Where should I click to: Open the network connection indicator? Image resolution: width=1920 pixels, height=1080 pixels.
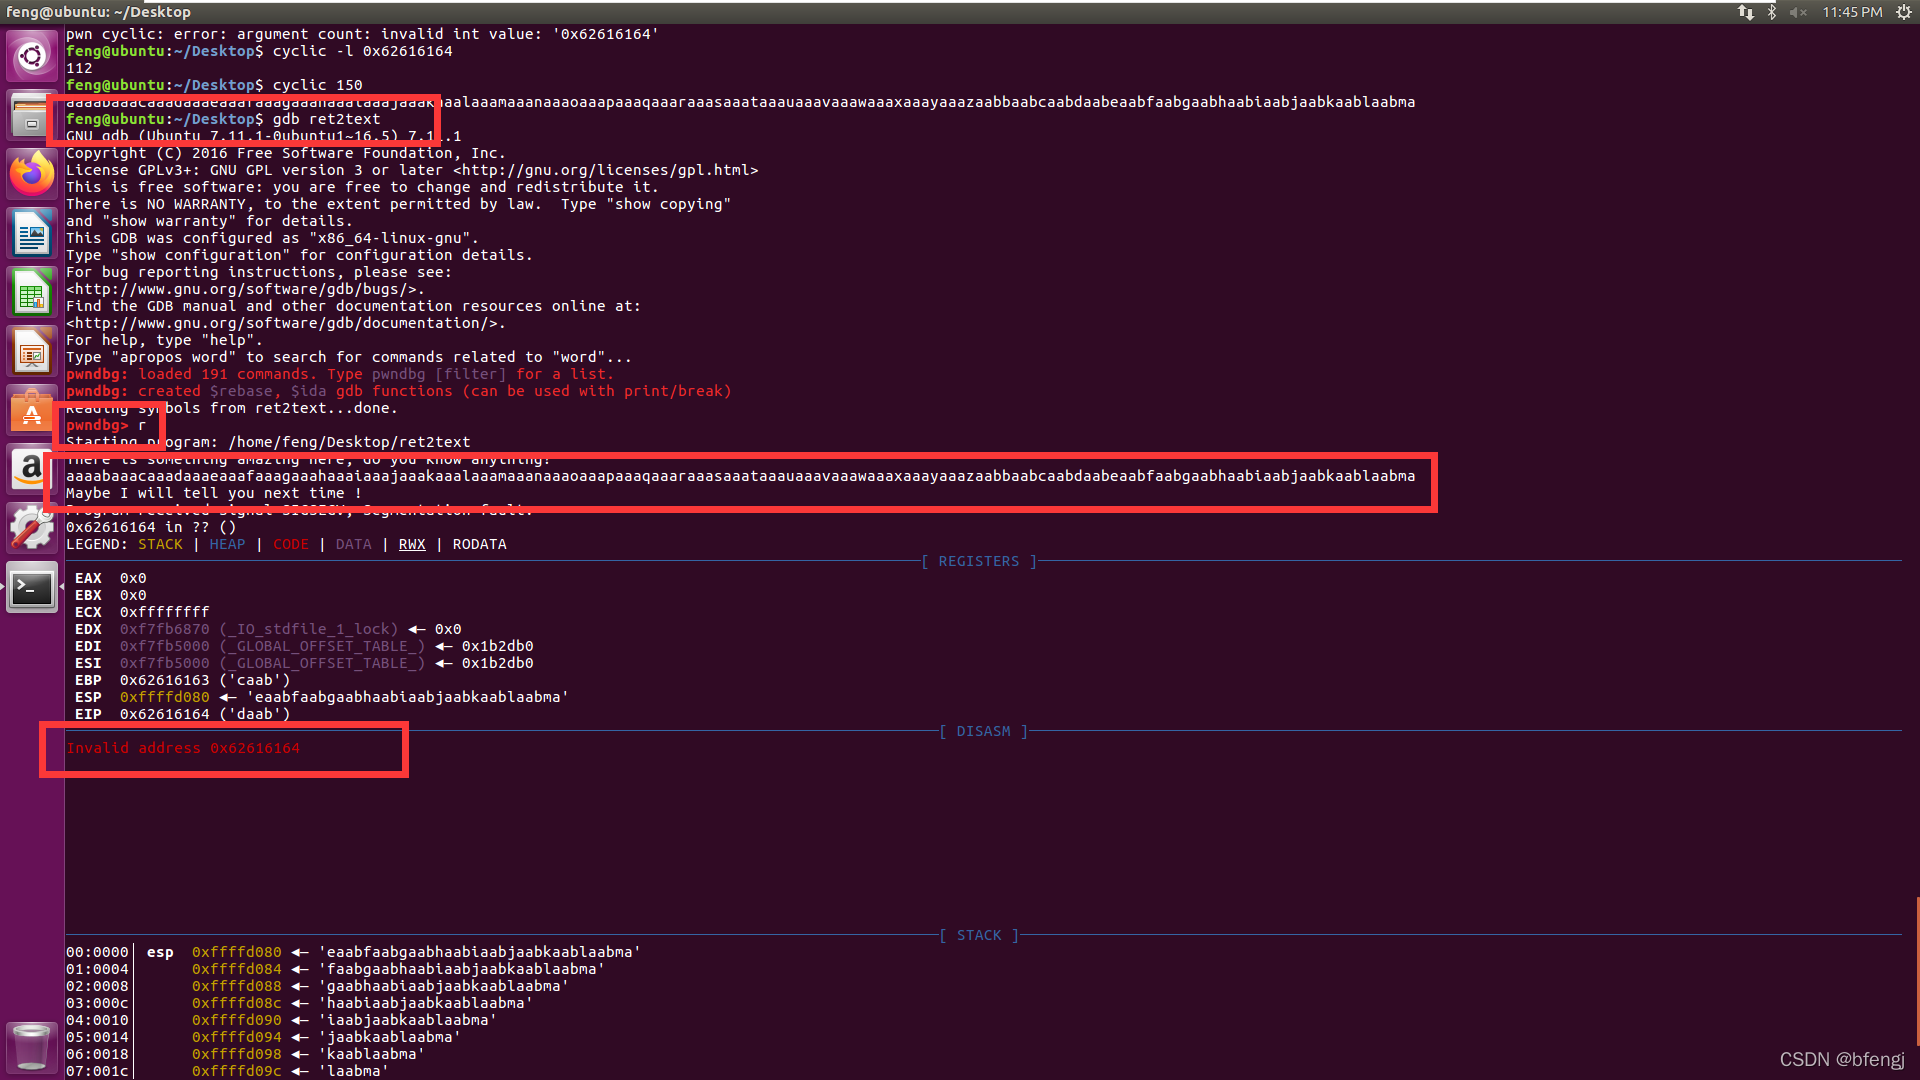(1745, 12)
